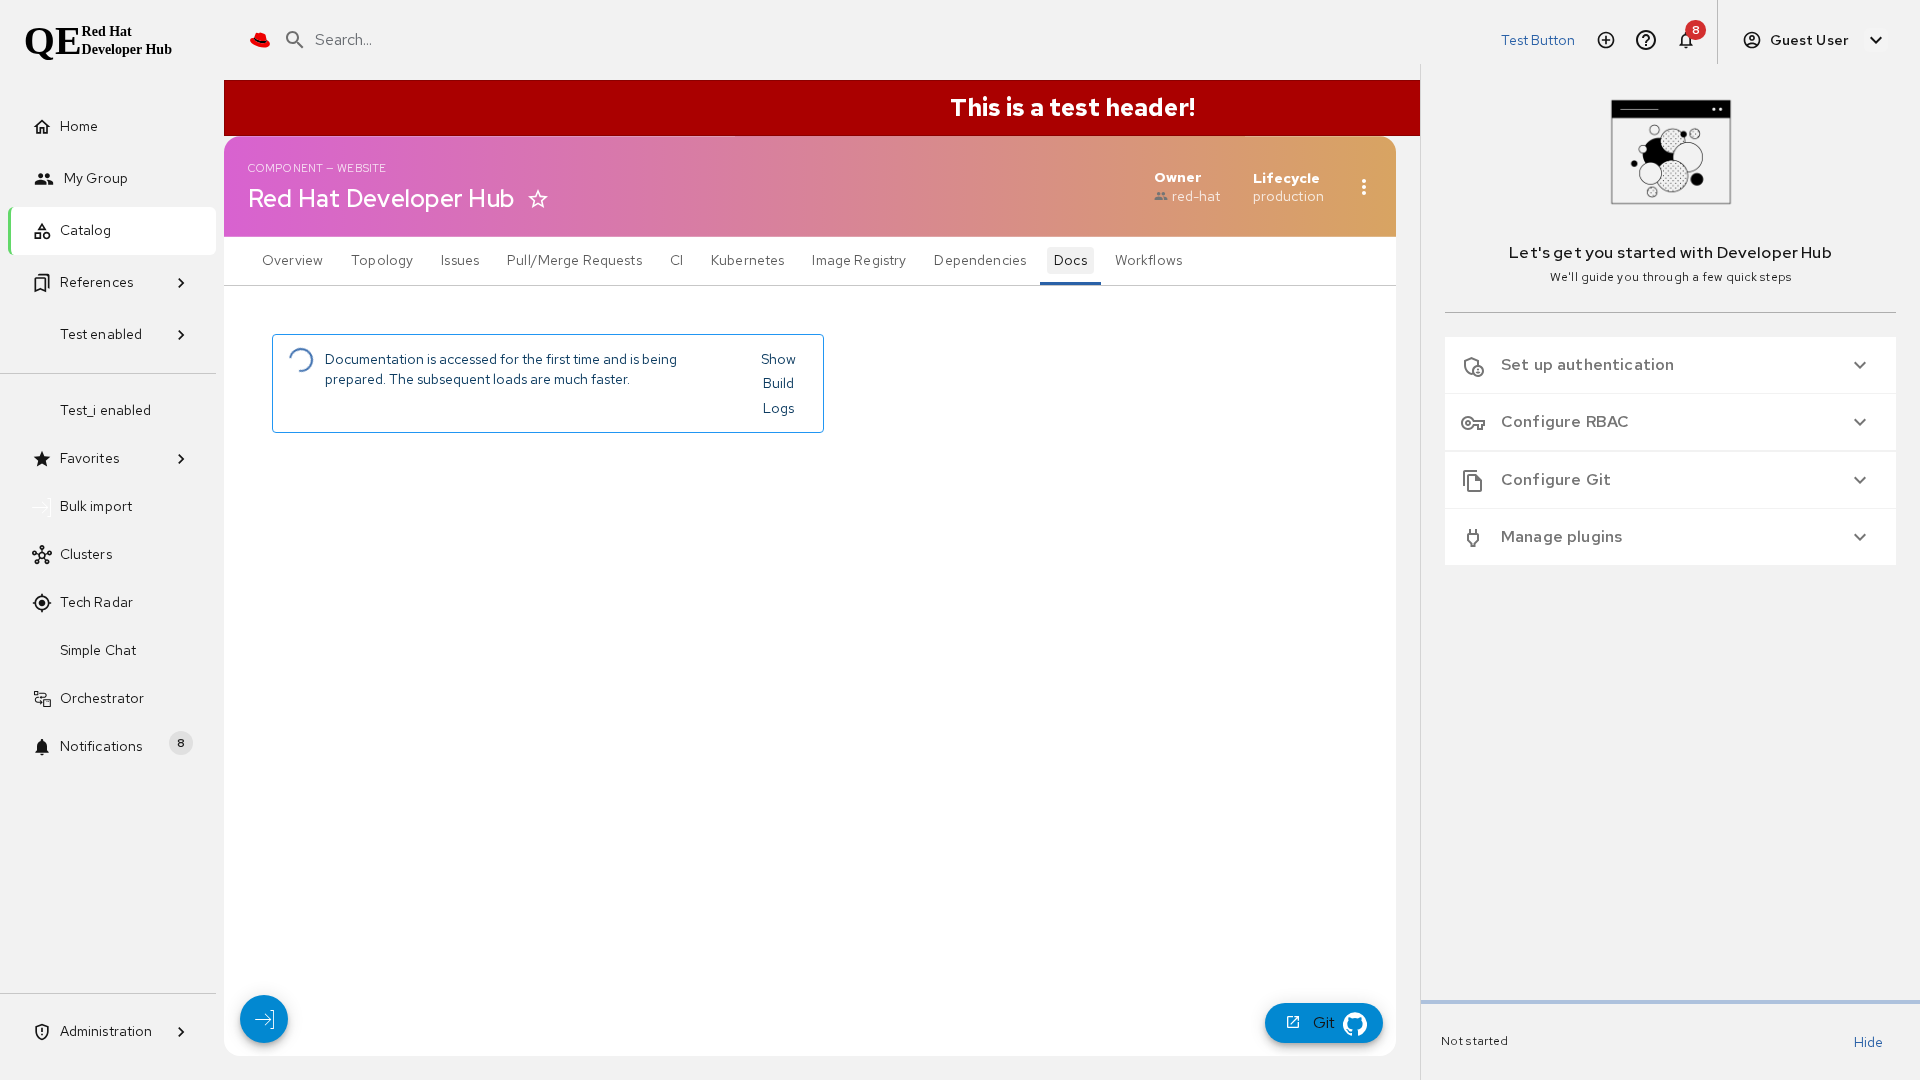The image size is (1920, 1080).
Task: Click the Search input field
Action: click(x=600, y=40)
